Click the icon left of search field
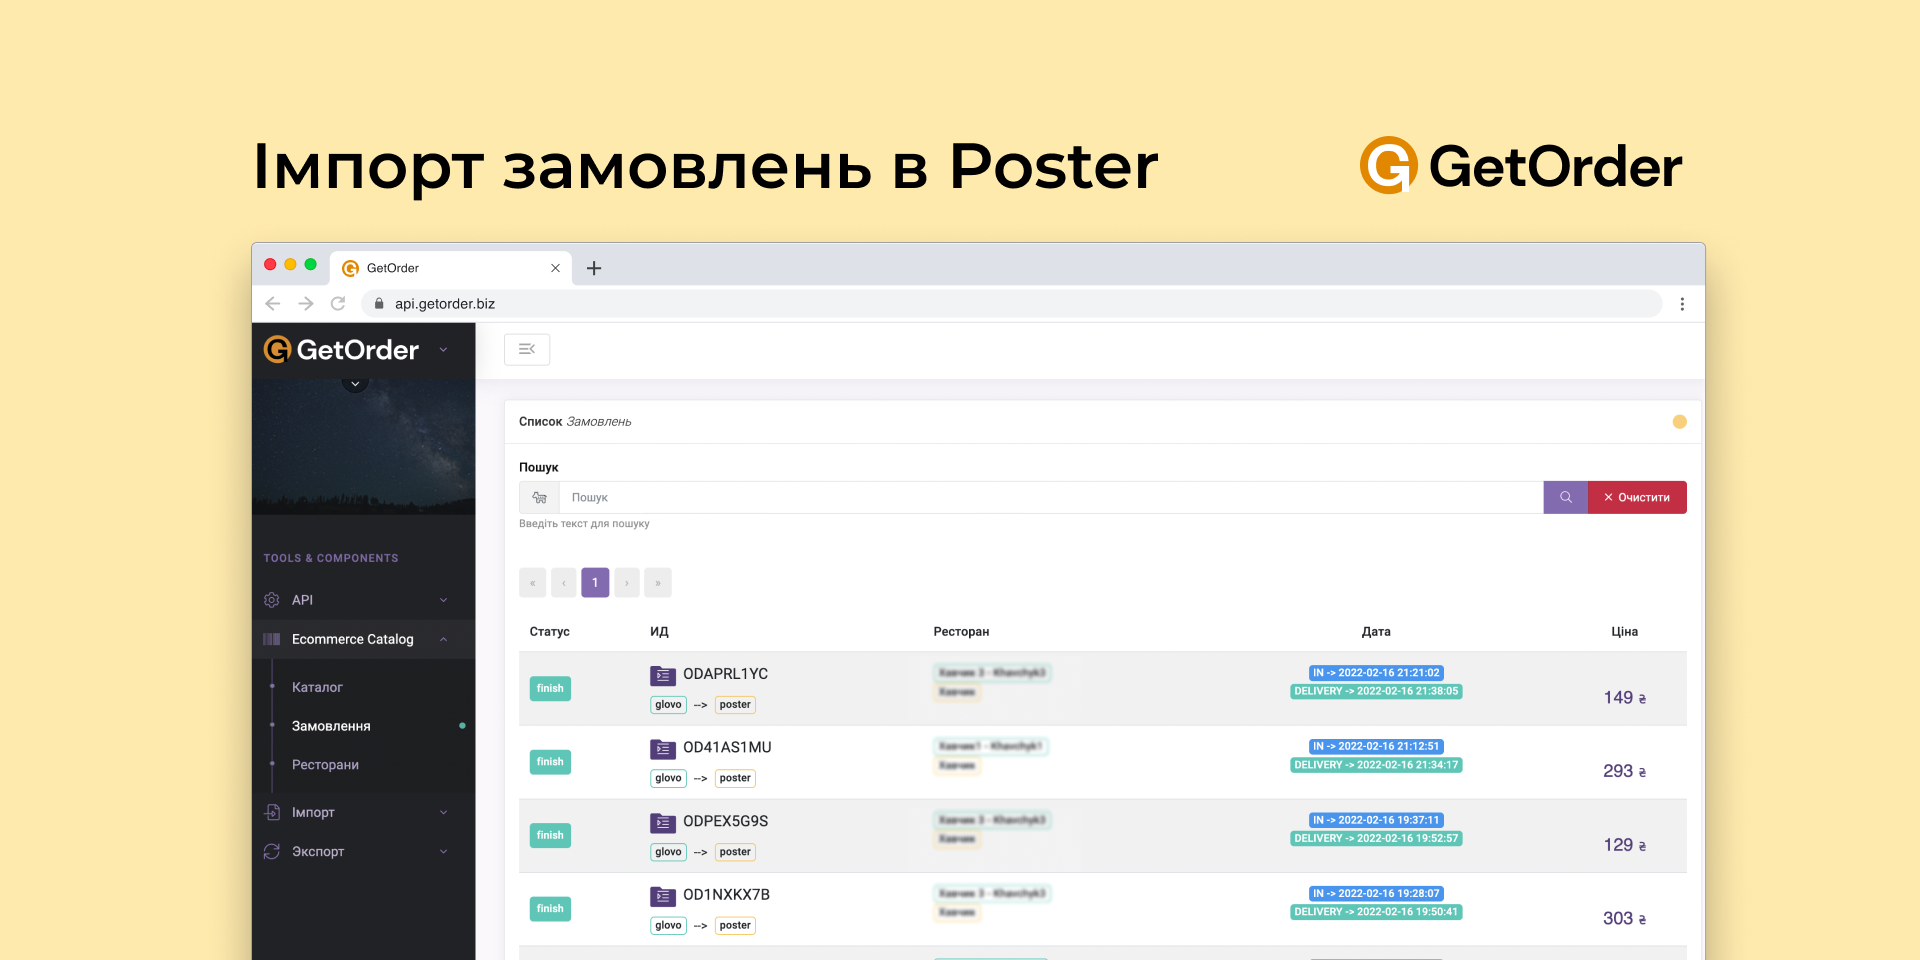The image size is (1920, 960). pos(539,497)
